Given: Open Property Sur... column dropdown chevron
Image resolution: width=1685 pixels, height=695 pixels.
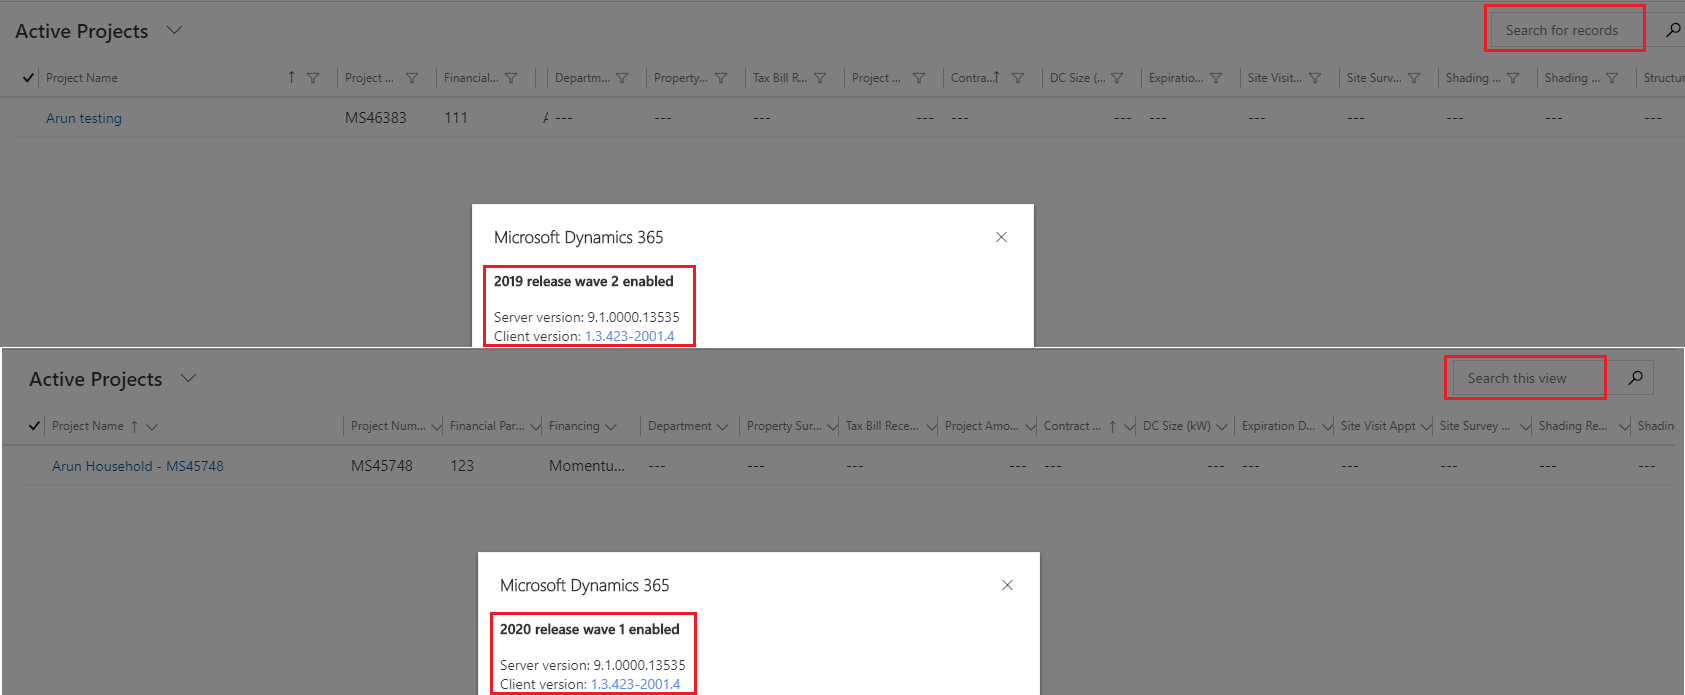Looking at the screenshot, I should coord(832,427).
